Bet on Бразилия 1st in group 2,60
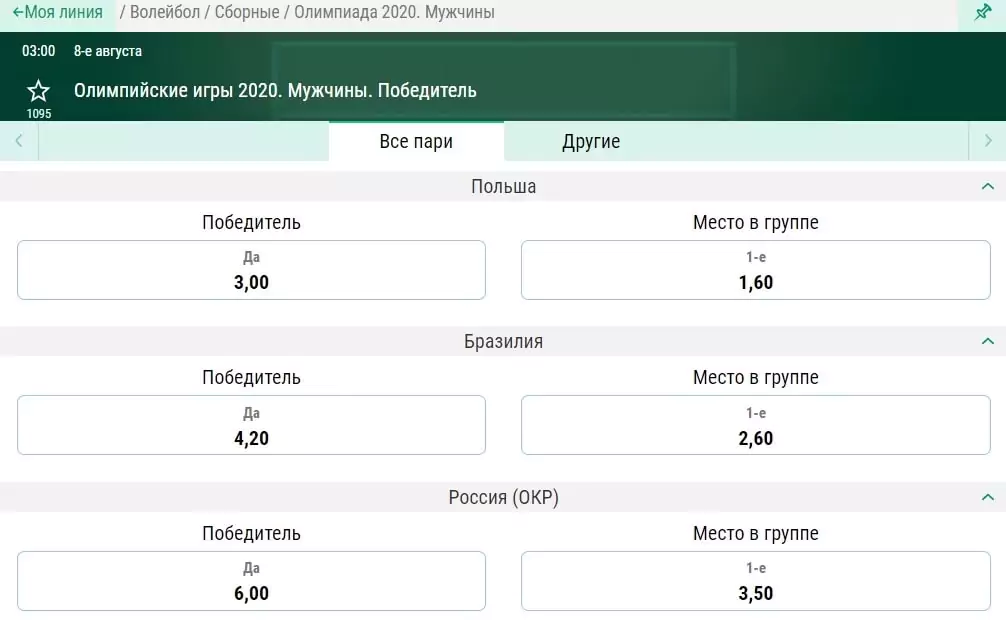The image size is (1006, 620). (756, 426)
